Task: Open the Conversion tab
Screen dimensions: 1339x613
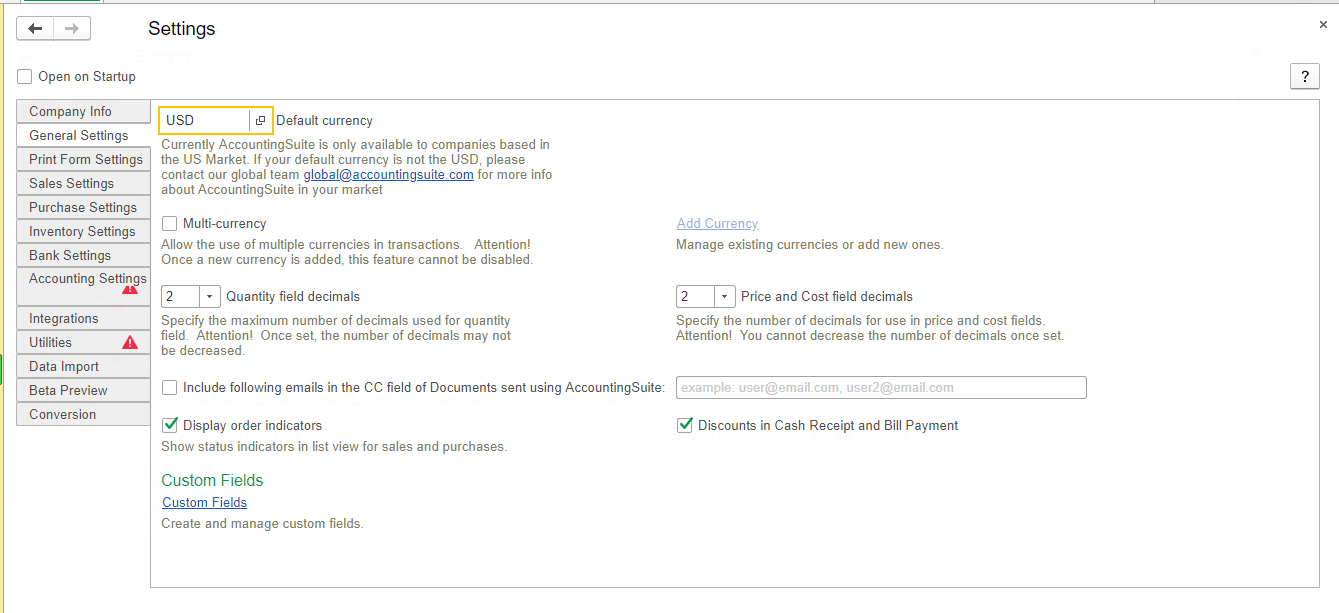Action: [x=83, y=415]
